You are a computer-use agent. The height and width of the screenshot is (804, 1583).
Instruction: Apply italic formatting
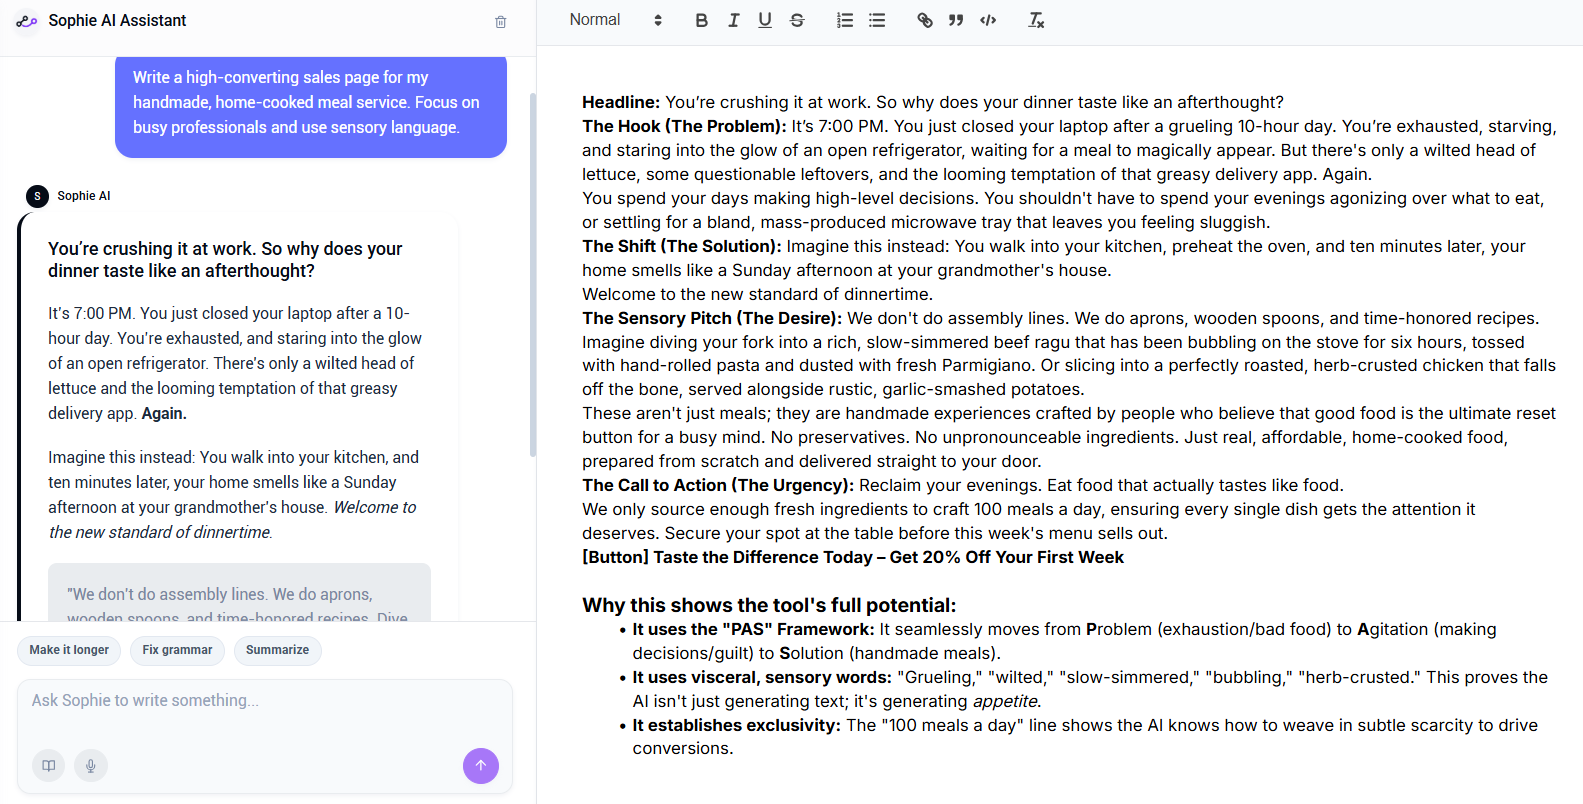[733, 20]
